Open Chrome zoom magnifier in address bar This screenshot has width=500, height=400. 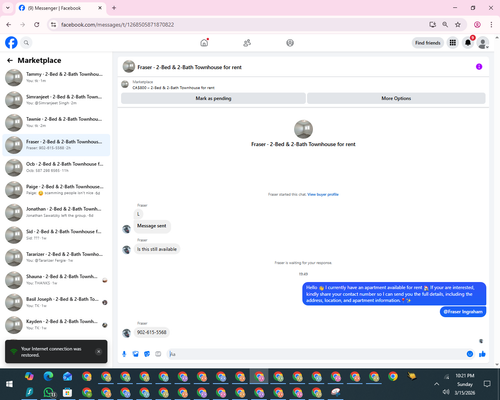click(445, 24)
